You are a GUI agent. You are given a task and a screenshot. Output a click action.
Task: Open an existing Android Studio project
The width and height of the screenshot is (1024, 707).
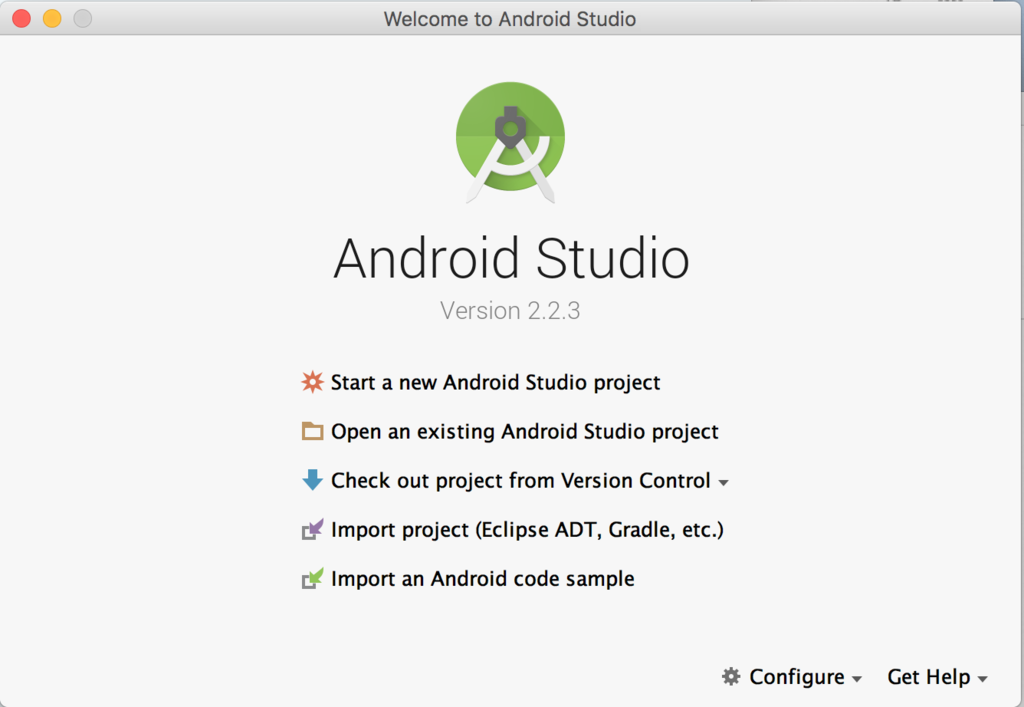click(x=524, y=432)
